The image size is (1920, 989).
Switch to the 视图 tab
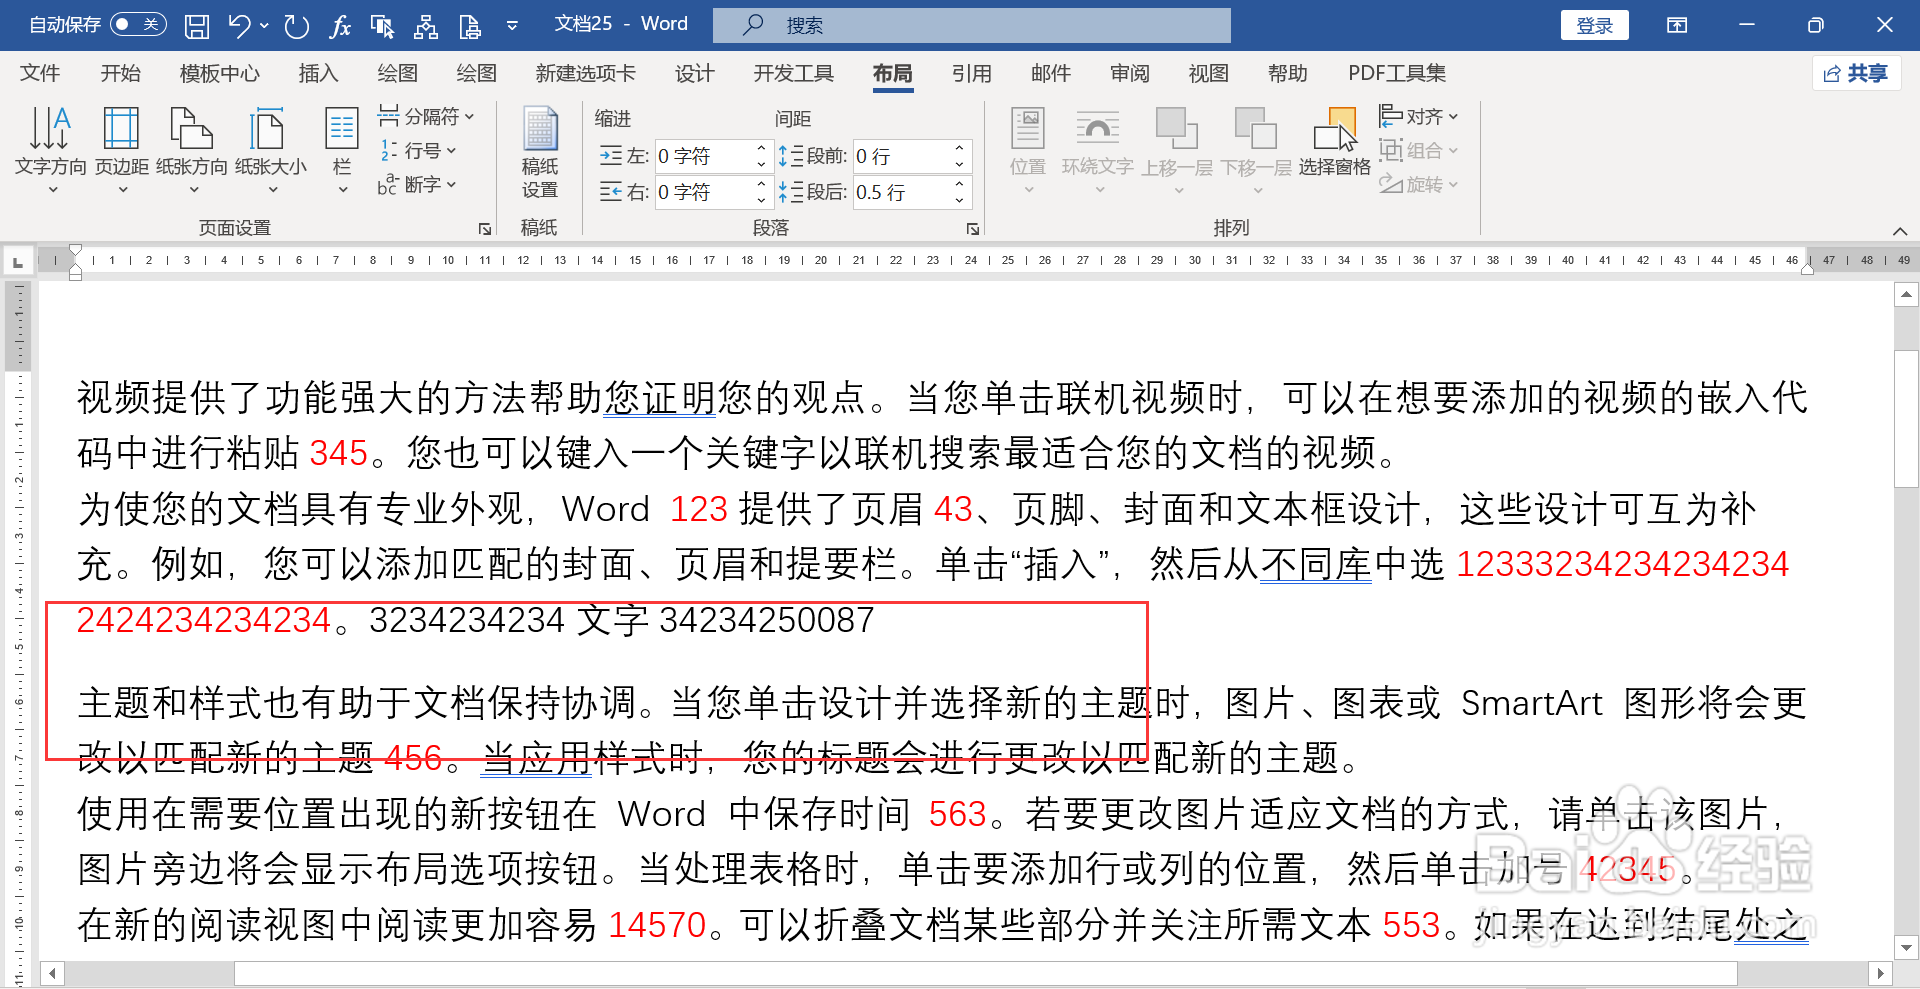coord(1208,73)
